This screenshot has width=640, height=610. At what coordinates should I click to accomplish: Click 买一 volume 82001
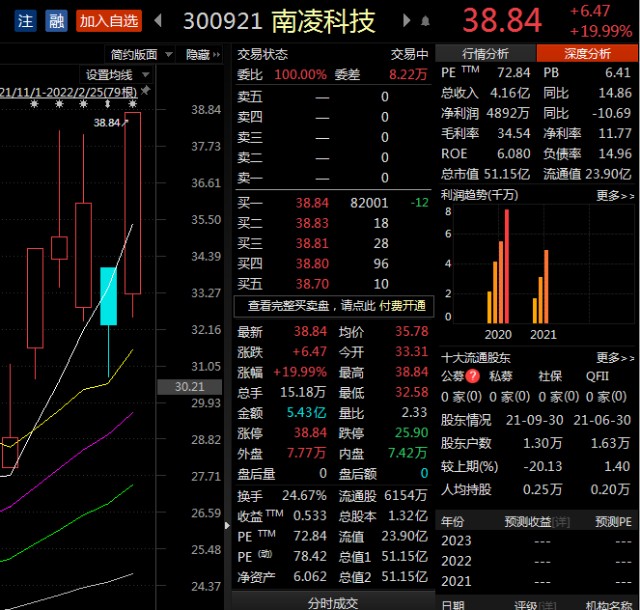[369, 203]
